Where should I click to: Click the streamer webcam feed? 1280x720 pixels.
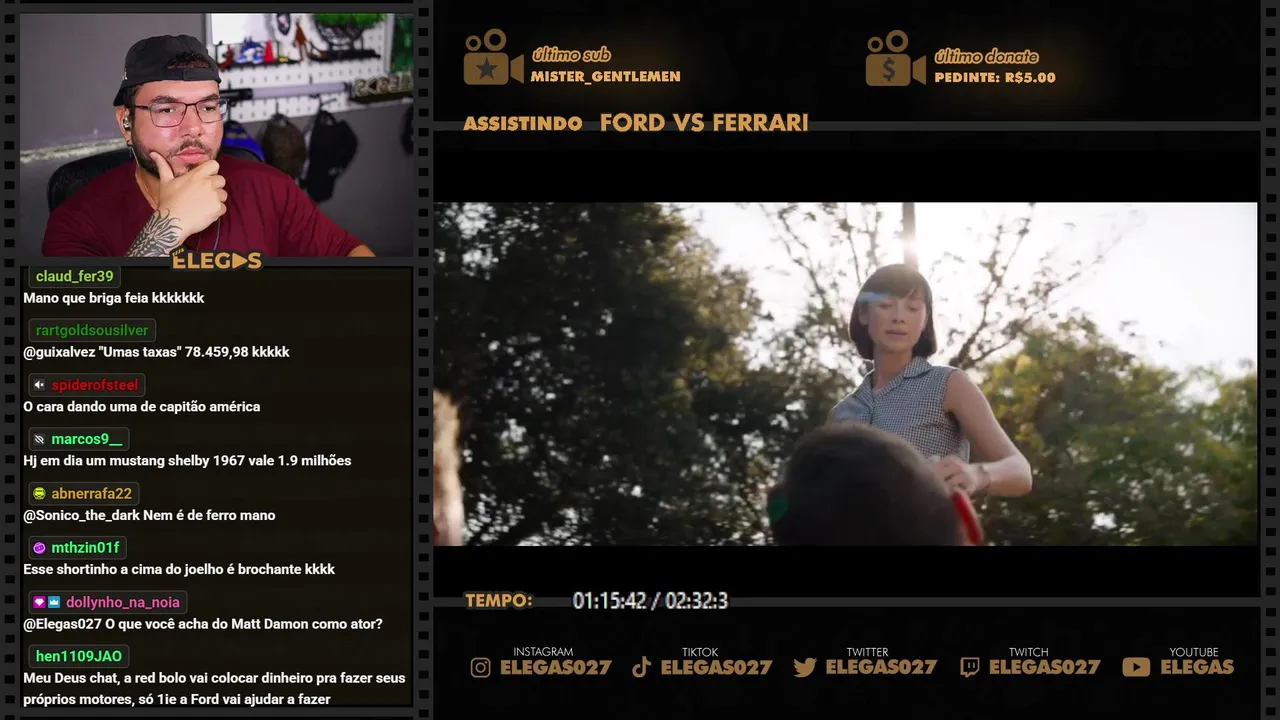217,134
